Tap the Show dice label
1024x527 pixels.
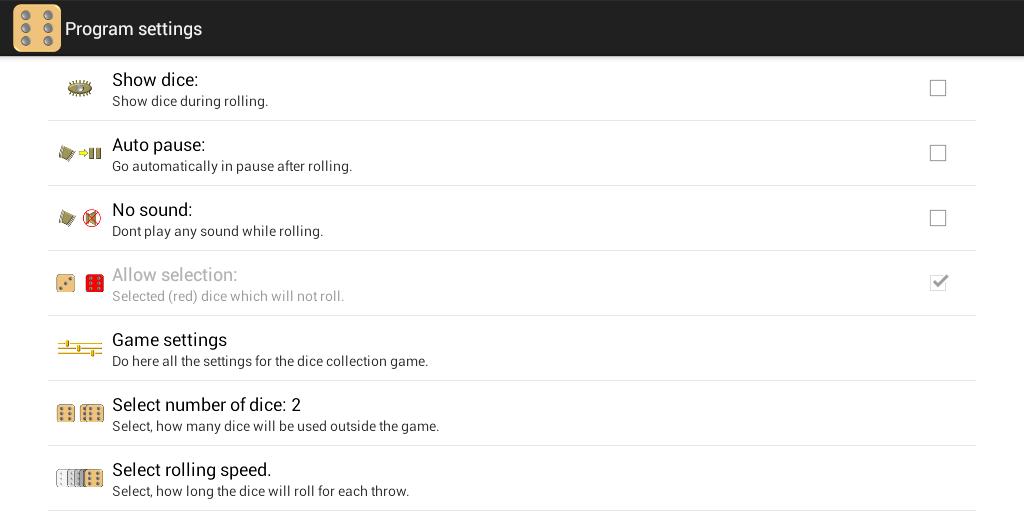click(x=155, y=80)
